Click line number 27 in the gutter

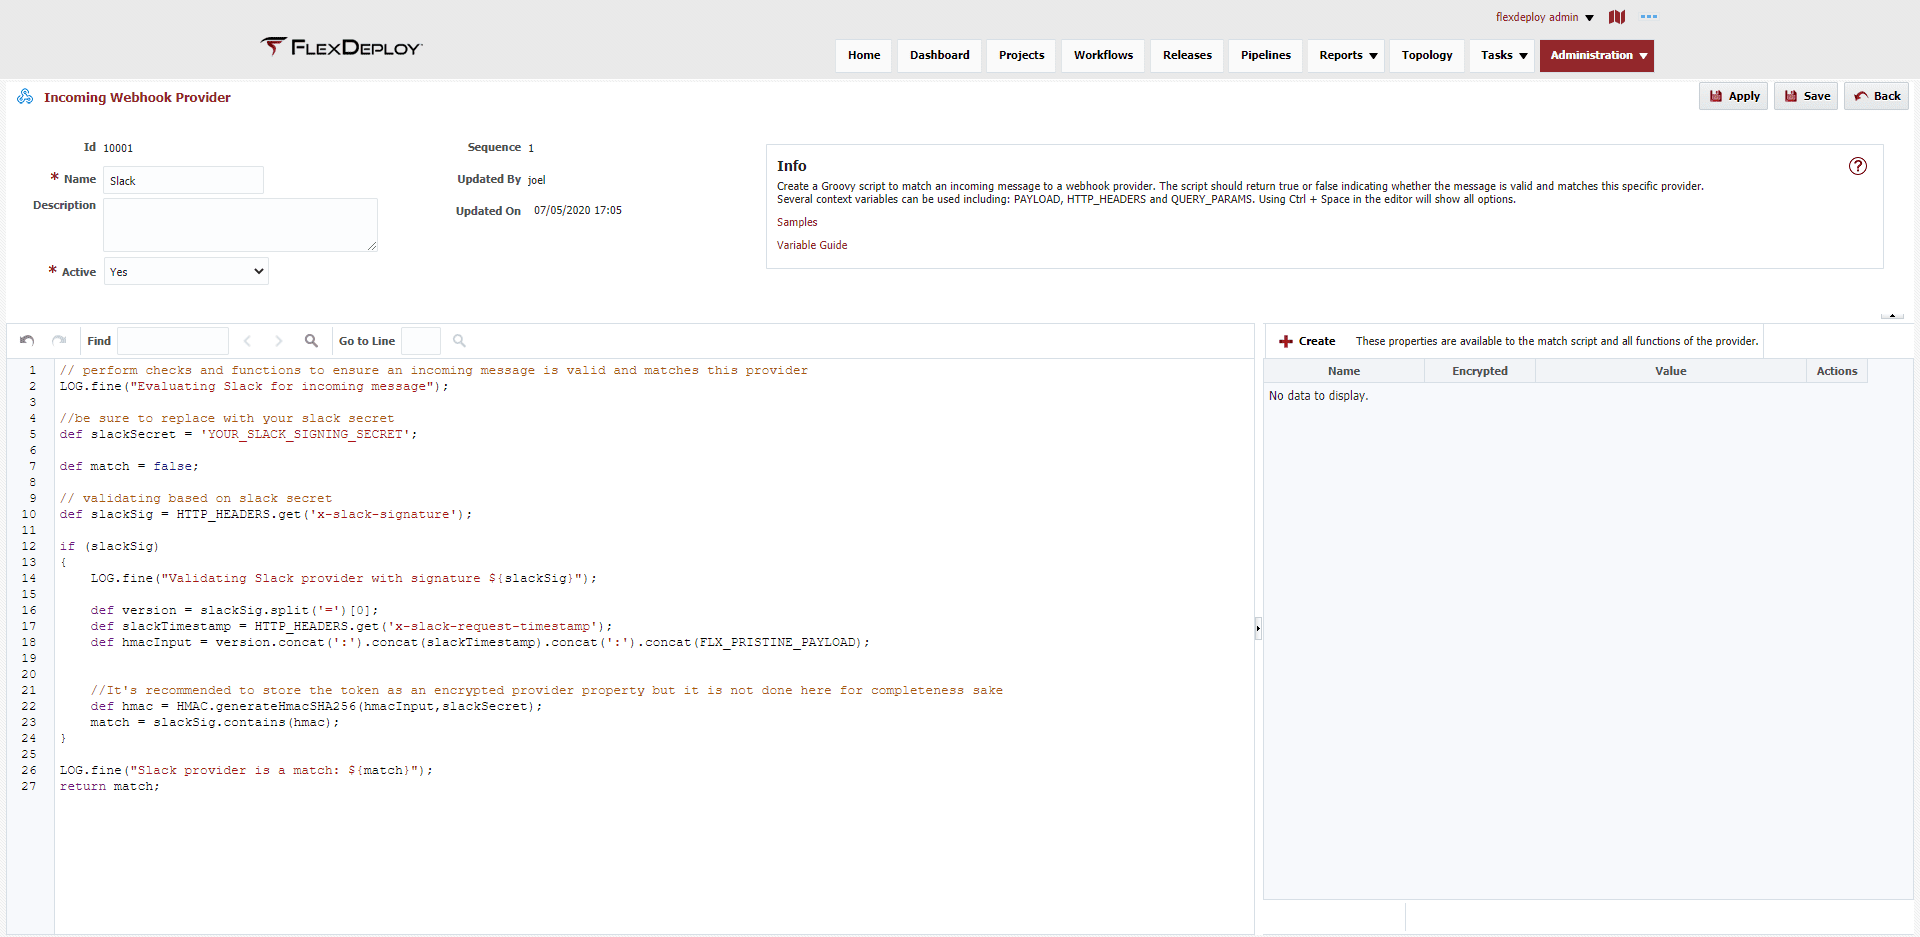pyautogui.click(x=29, y=786)
